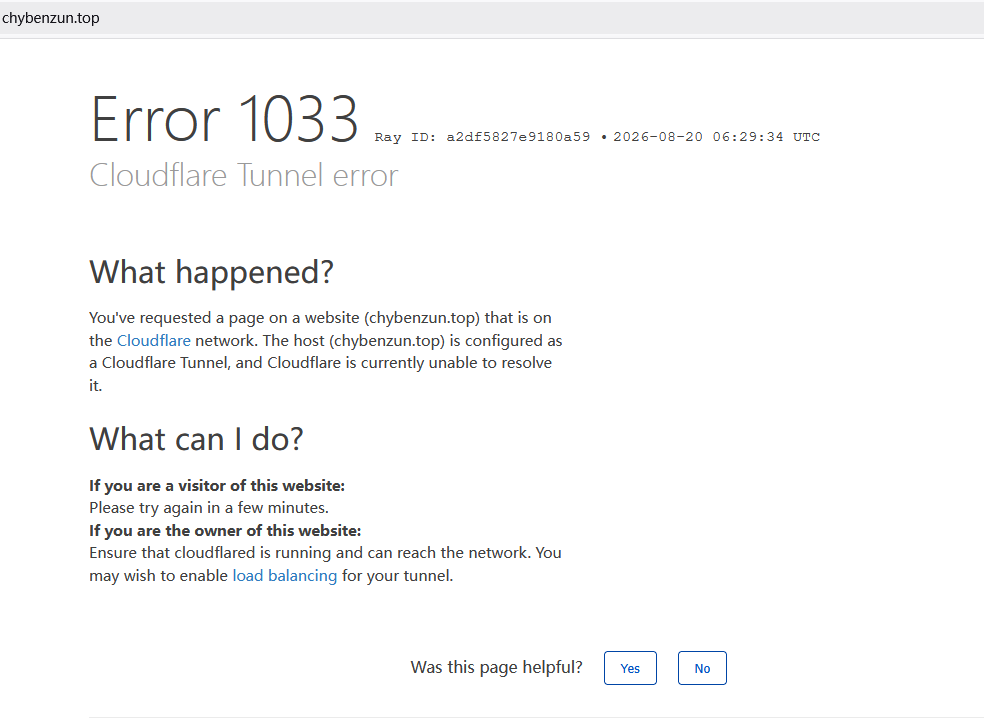Select the Error 1033 heading
The width and height of the screenshot is (984, 720).
point(224,119)
